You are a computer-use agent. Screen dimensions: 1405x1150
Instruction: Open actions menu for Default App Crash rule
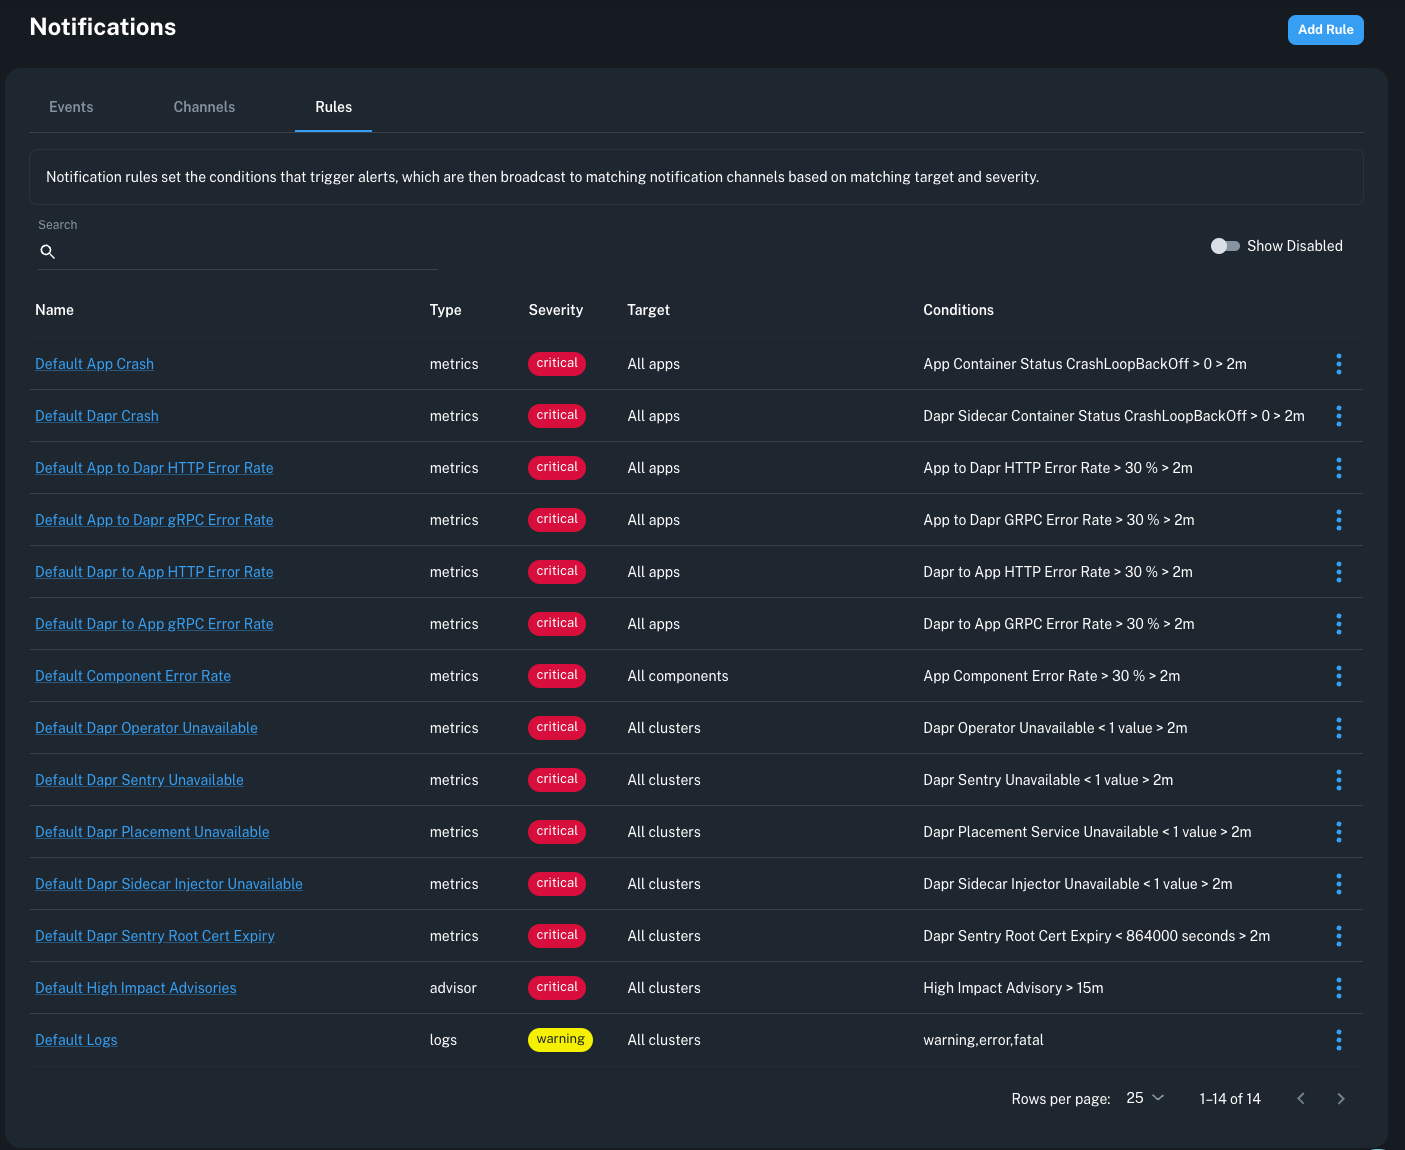click(x=1339, y=364)
